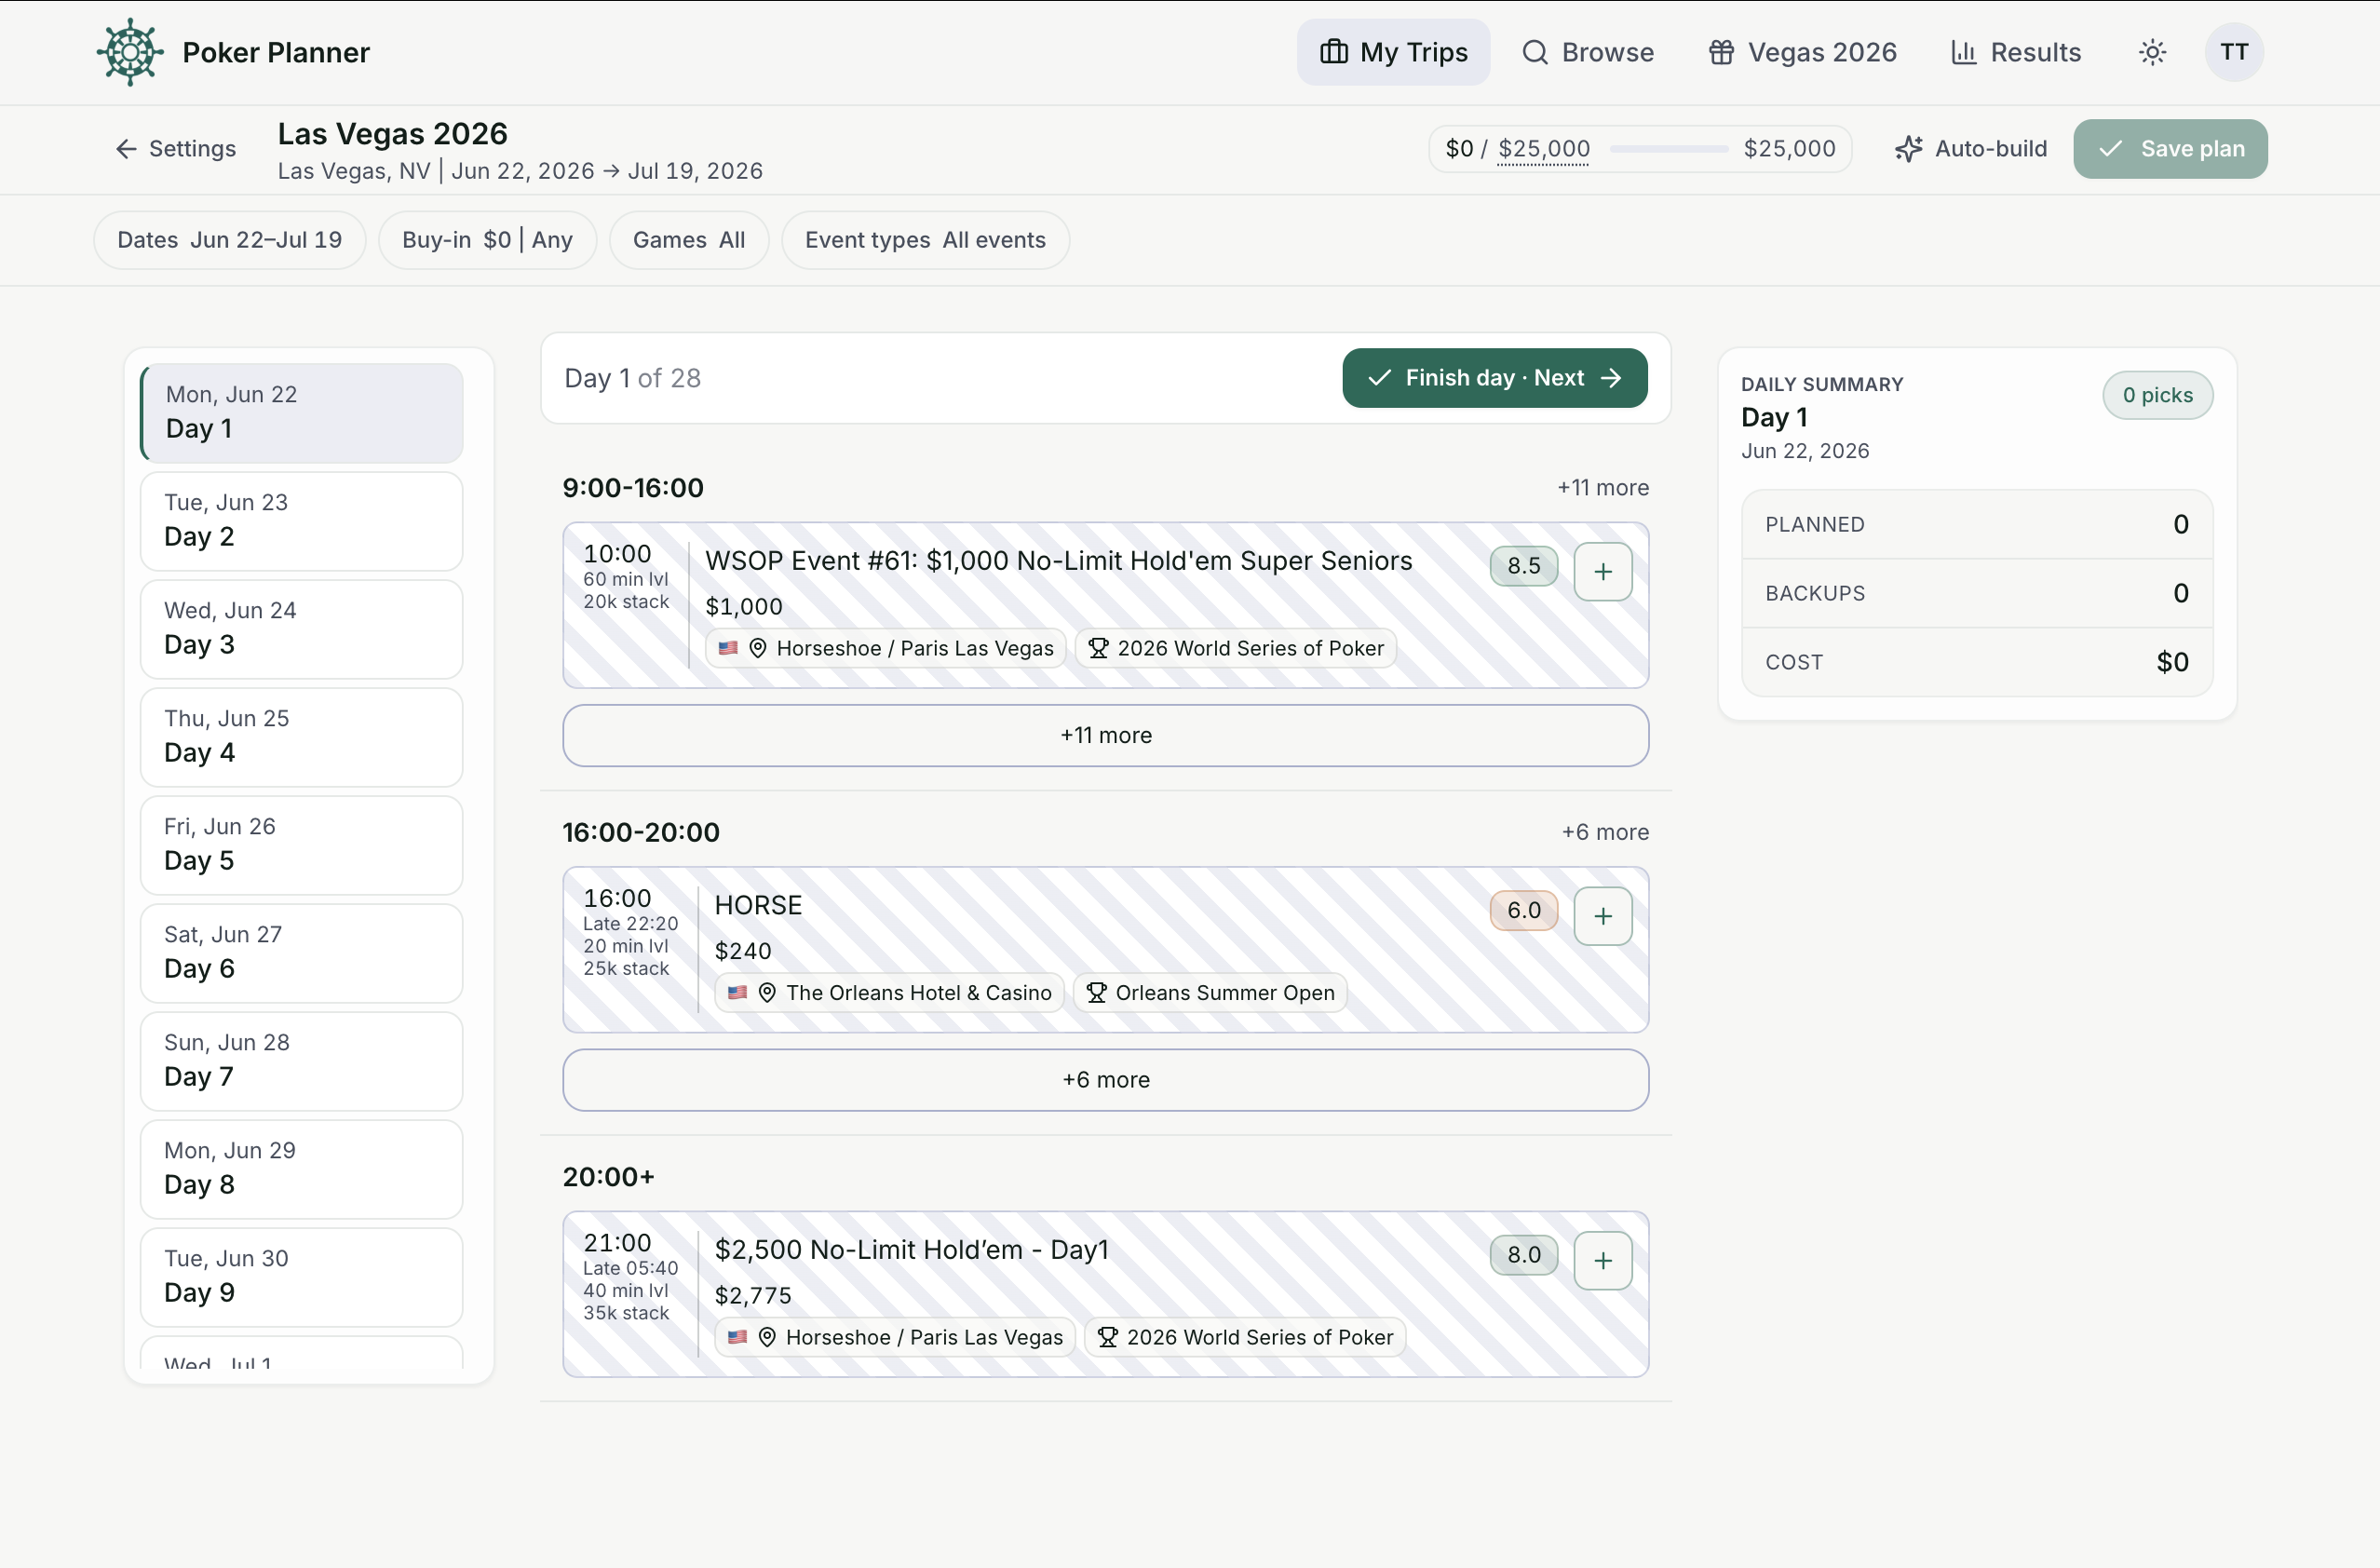Click Horseshoe / Paris Las Vegas tag on $2,500 event

pyautogui.click(x=895, y=1337)
